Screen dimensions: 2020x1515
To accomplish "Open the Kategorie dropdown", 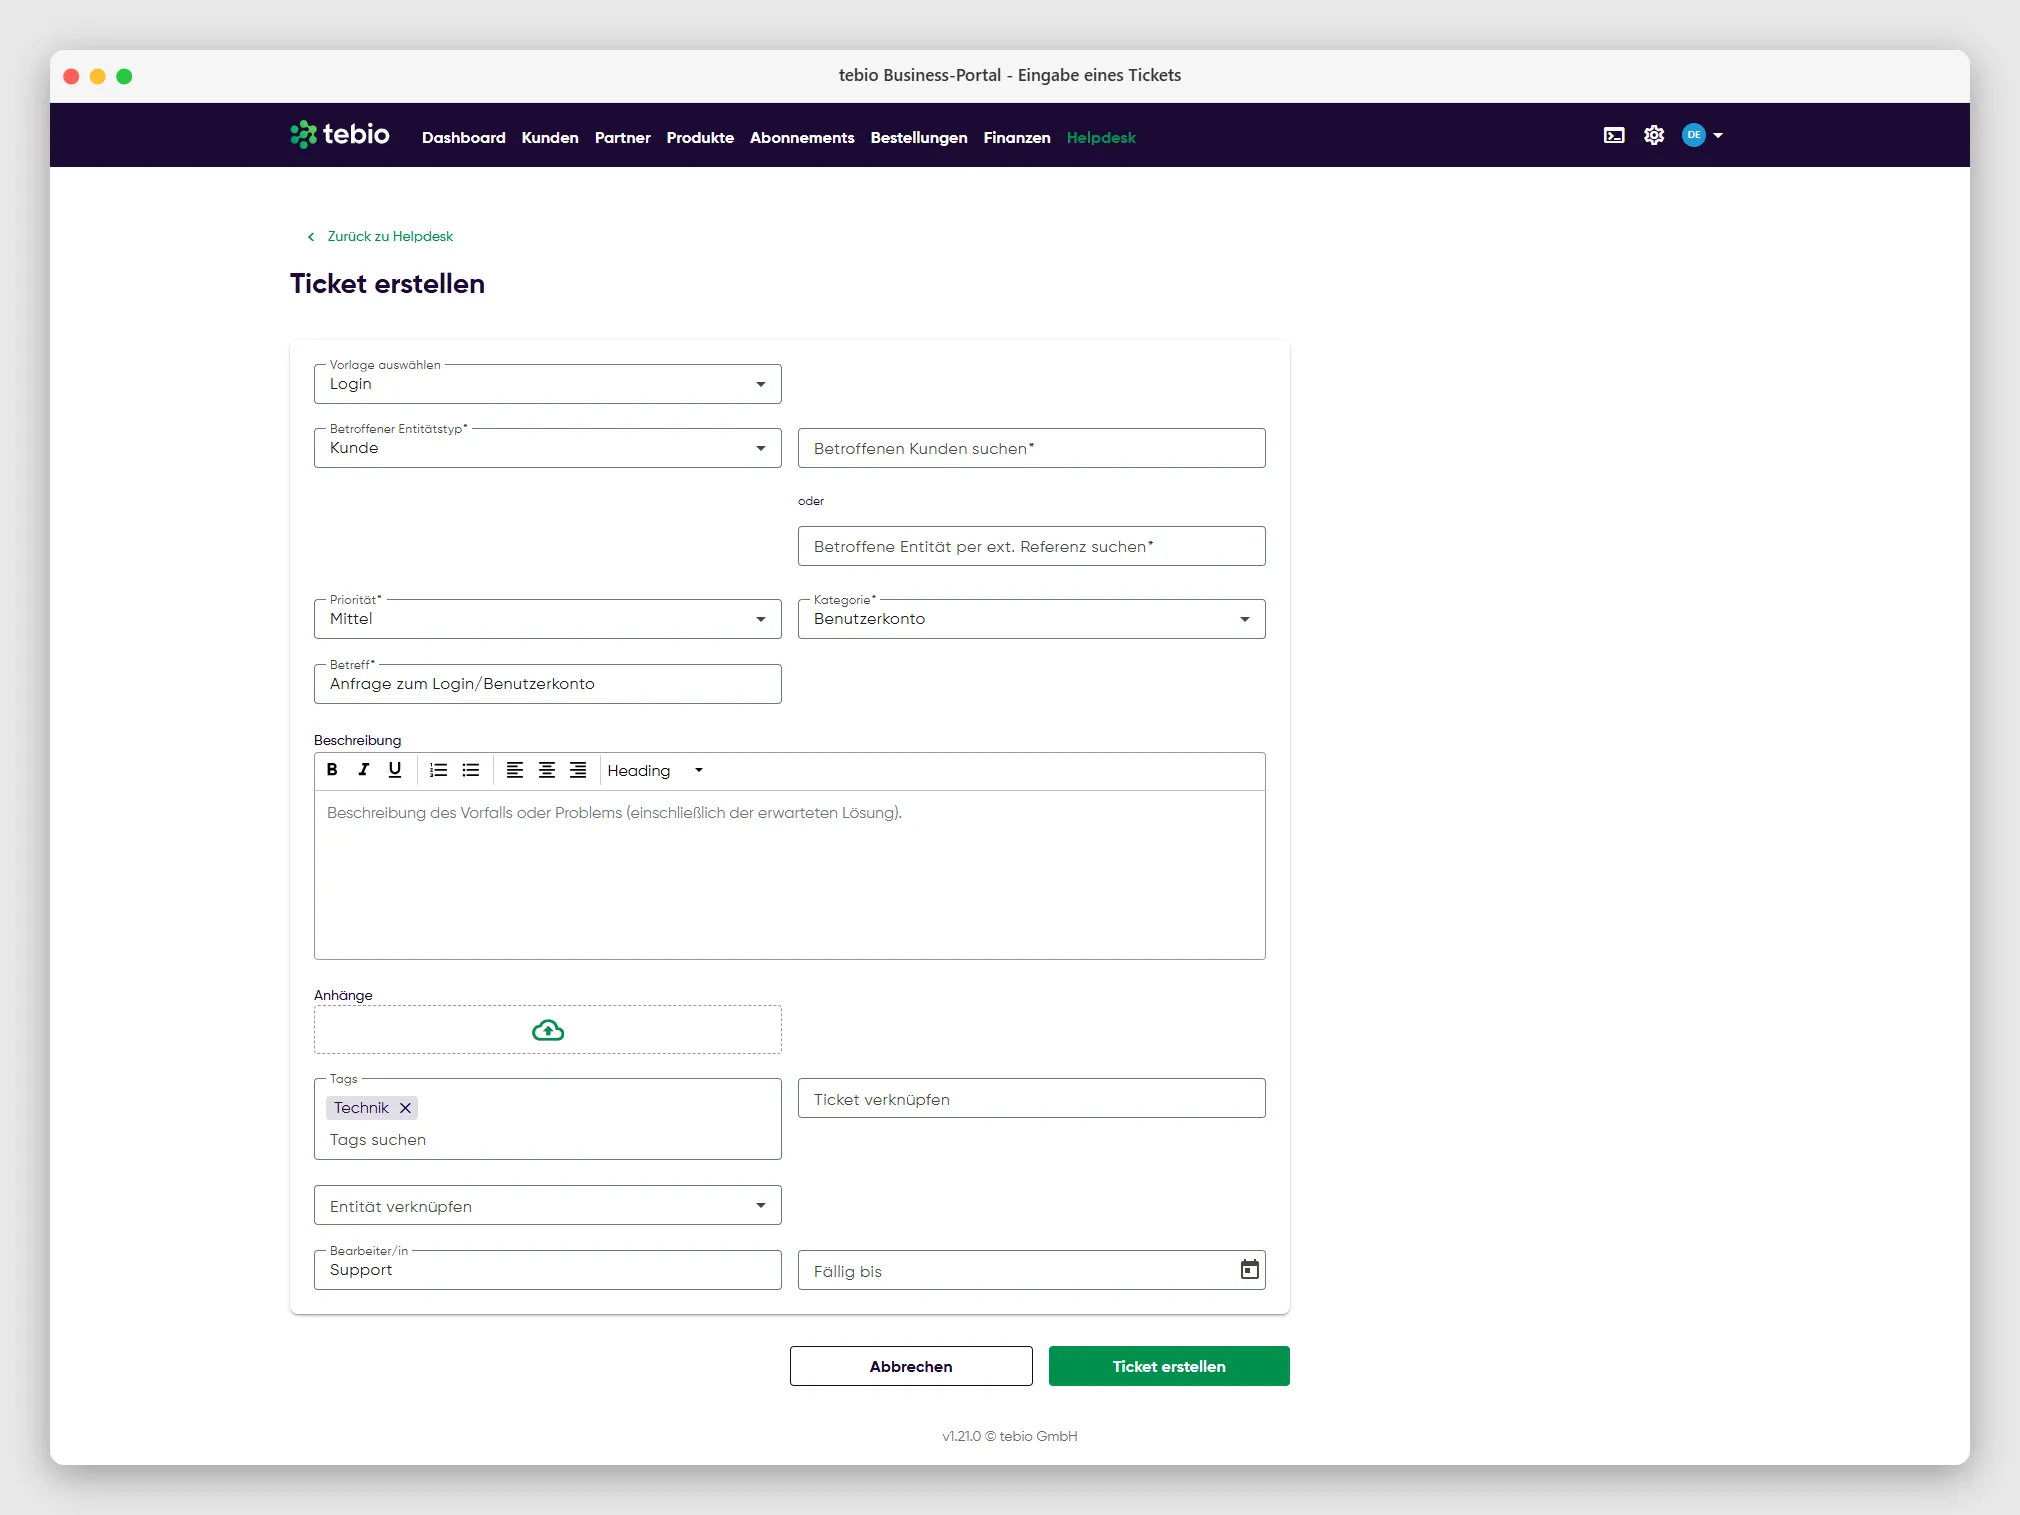I will (x=1032, y=619).
